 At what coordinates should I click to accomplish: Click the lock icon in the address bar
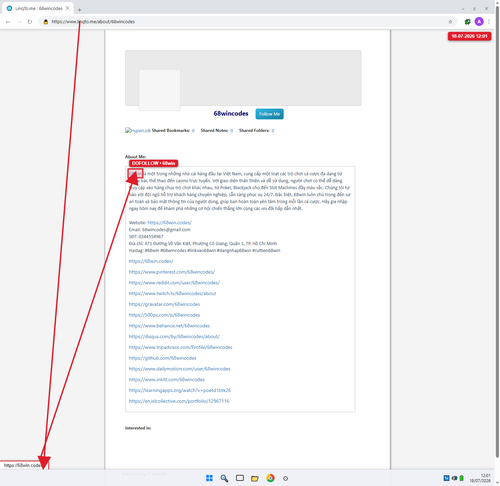46,22
